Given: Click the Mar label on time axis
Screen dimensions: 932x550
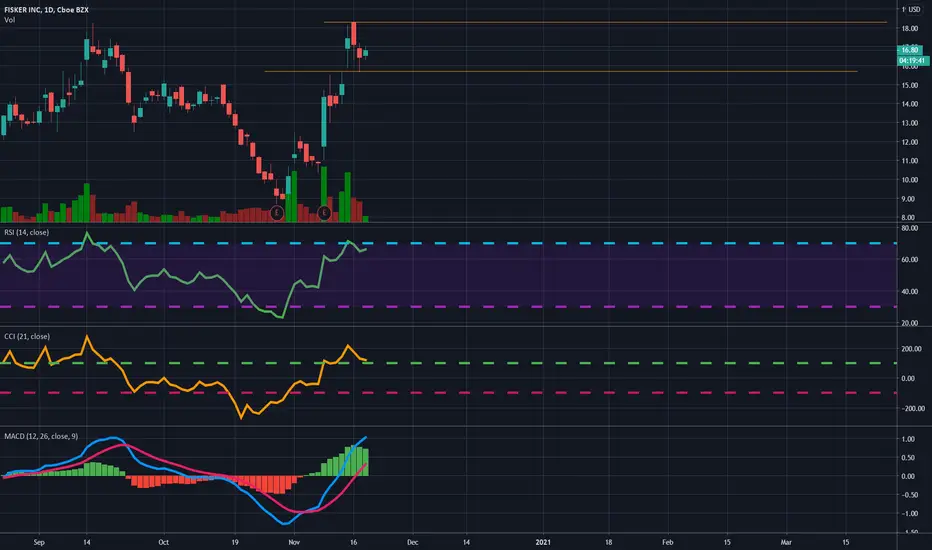Looking at the screenshot, I should coord(786,542).
